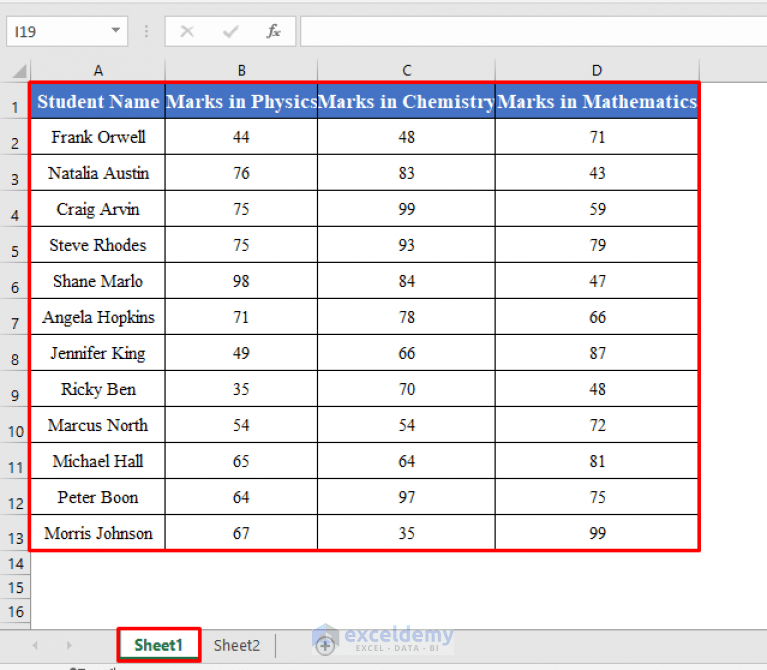This screenshot has height=670, width=767.
Task: Click Craig Arvin's Chemistry mark 99
Action: (406, 209)
